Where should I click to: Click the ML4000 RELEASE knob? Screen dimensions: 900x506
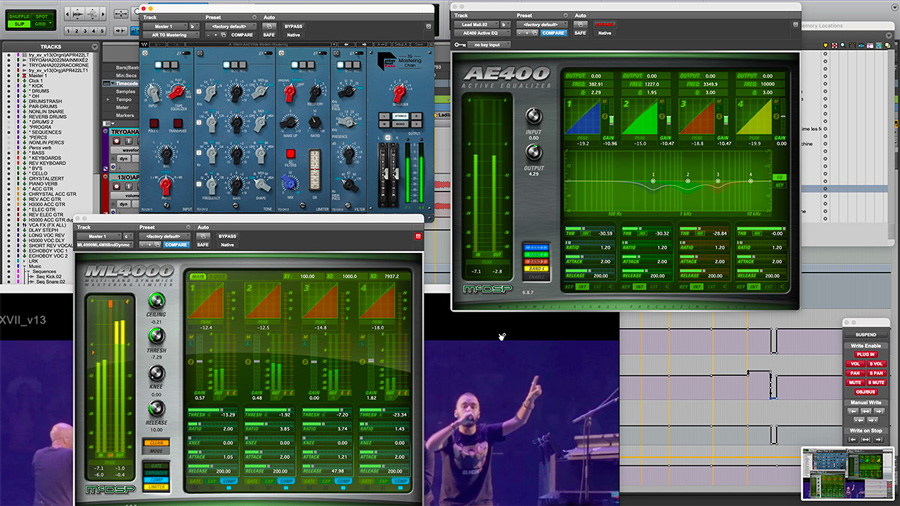tap(156, 408)
